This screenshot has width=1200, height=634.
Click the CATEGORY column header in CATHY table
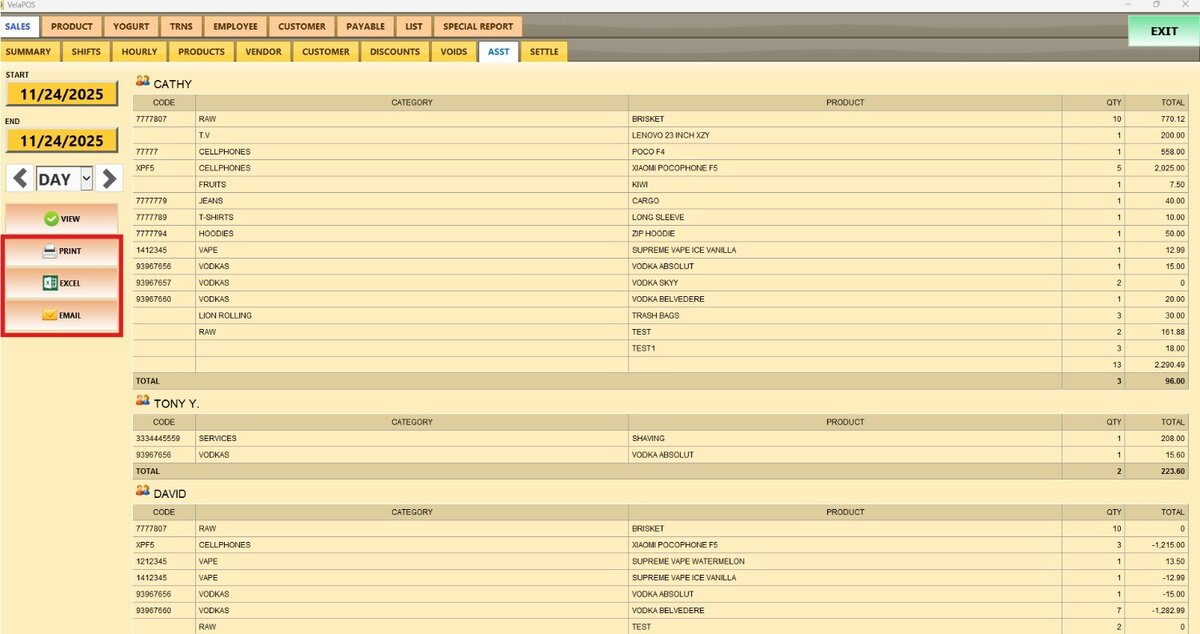(x=412, y=102)
